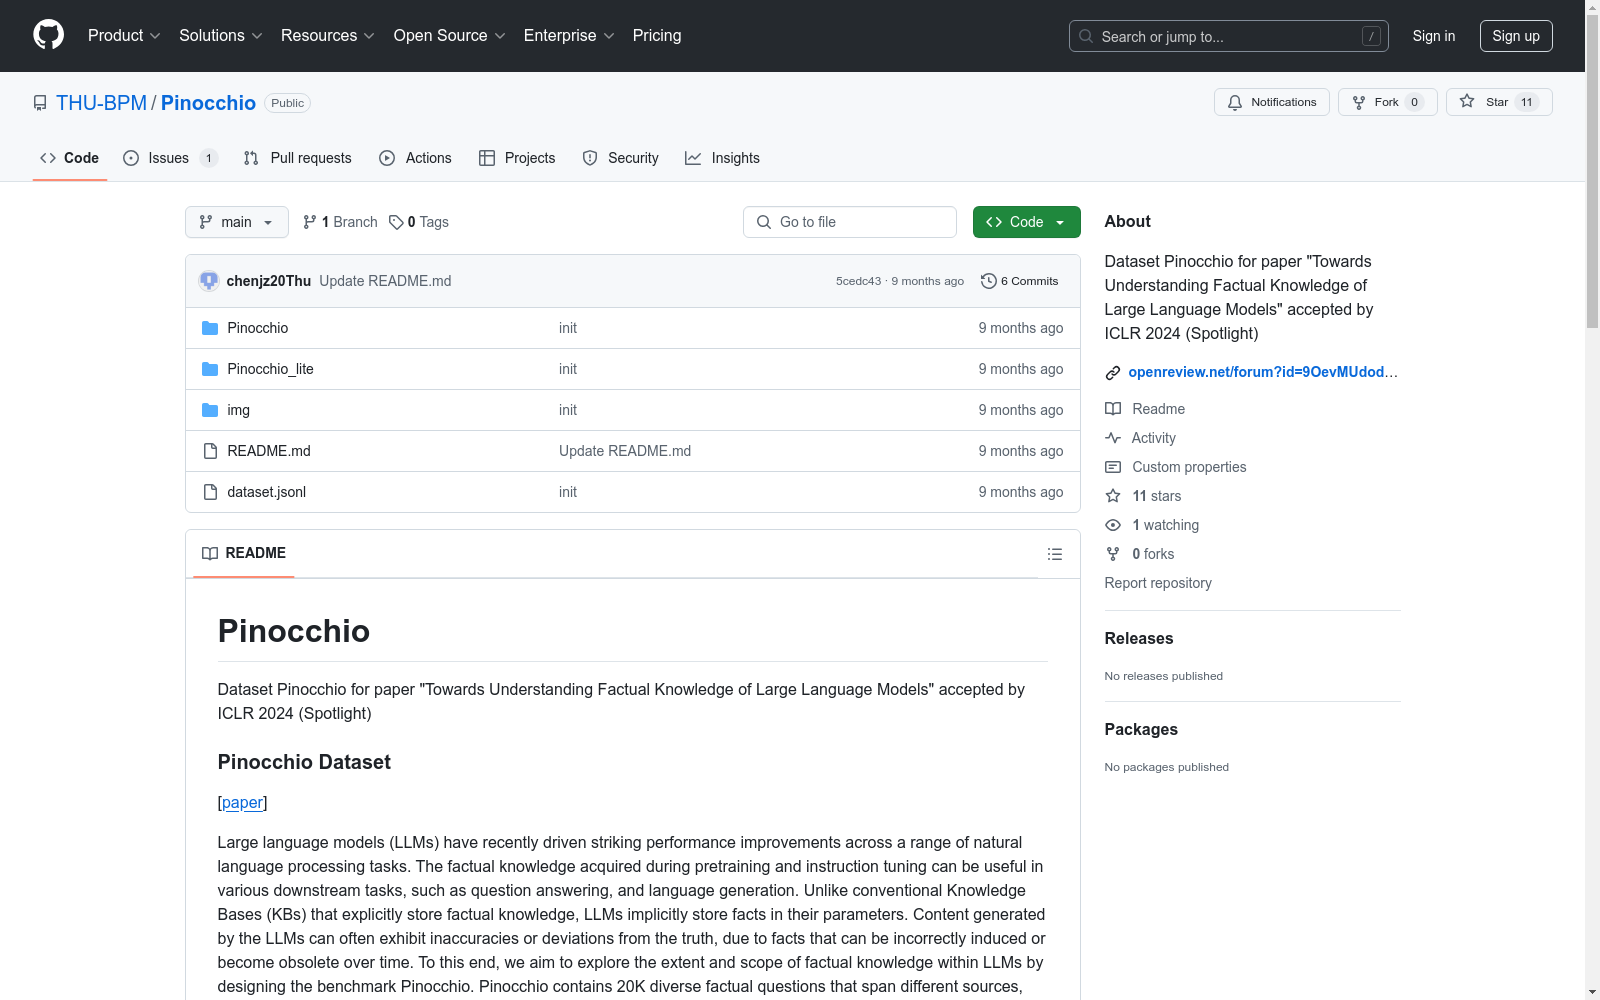The height and width of the screenshot is (1000, 1600).
Task: Switch to the Issues tab
Action: coord(170,158)
